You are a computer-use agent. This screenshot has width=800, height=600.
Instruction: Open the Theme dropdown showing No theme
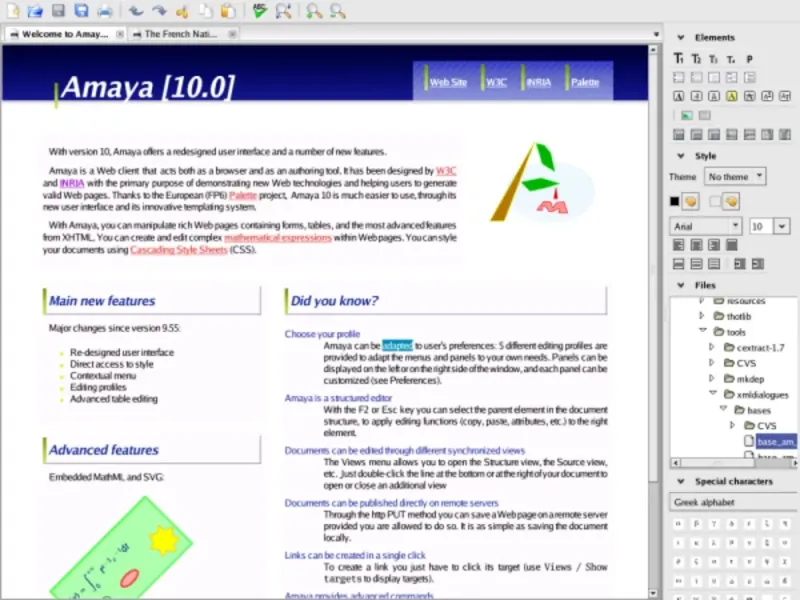click(735, 177)
